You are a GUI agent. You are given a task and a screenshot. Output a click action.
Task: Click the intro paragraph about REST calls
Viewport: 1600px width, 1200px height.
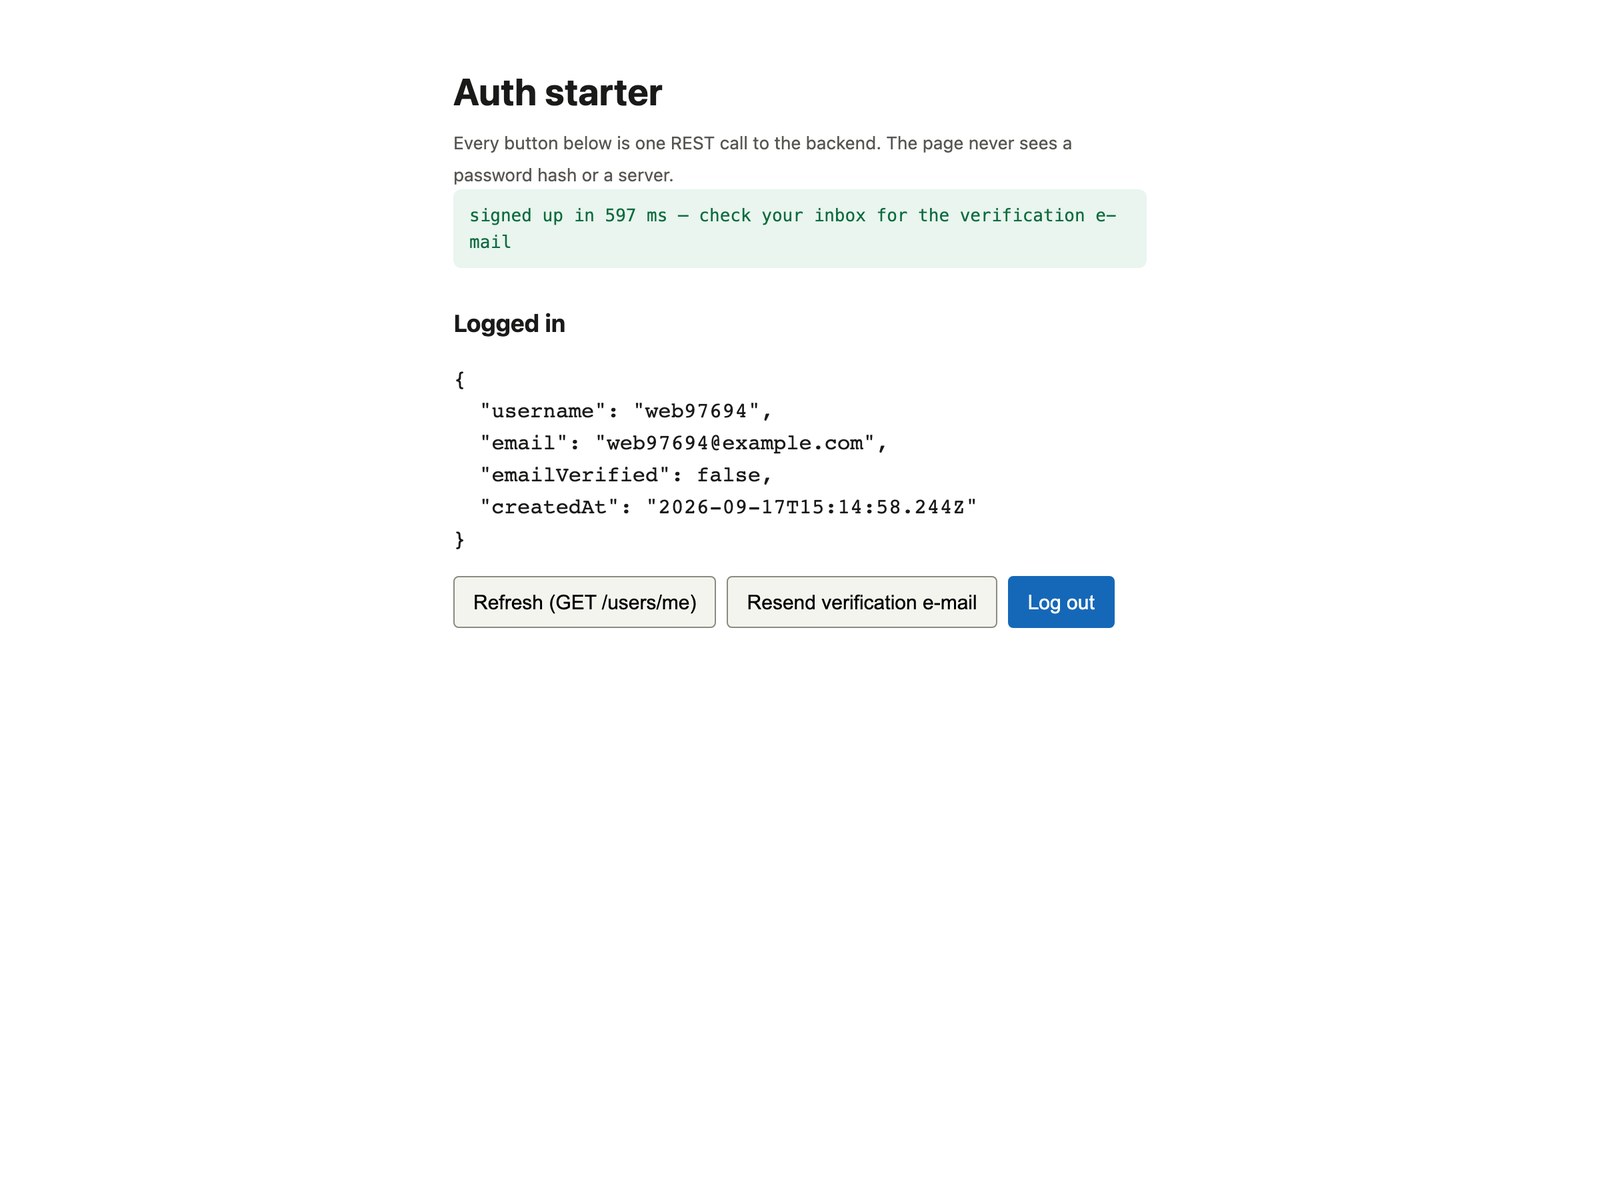(x=763, y=159)
